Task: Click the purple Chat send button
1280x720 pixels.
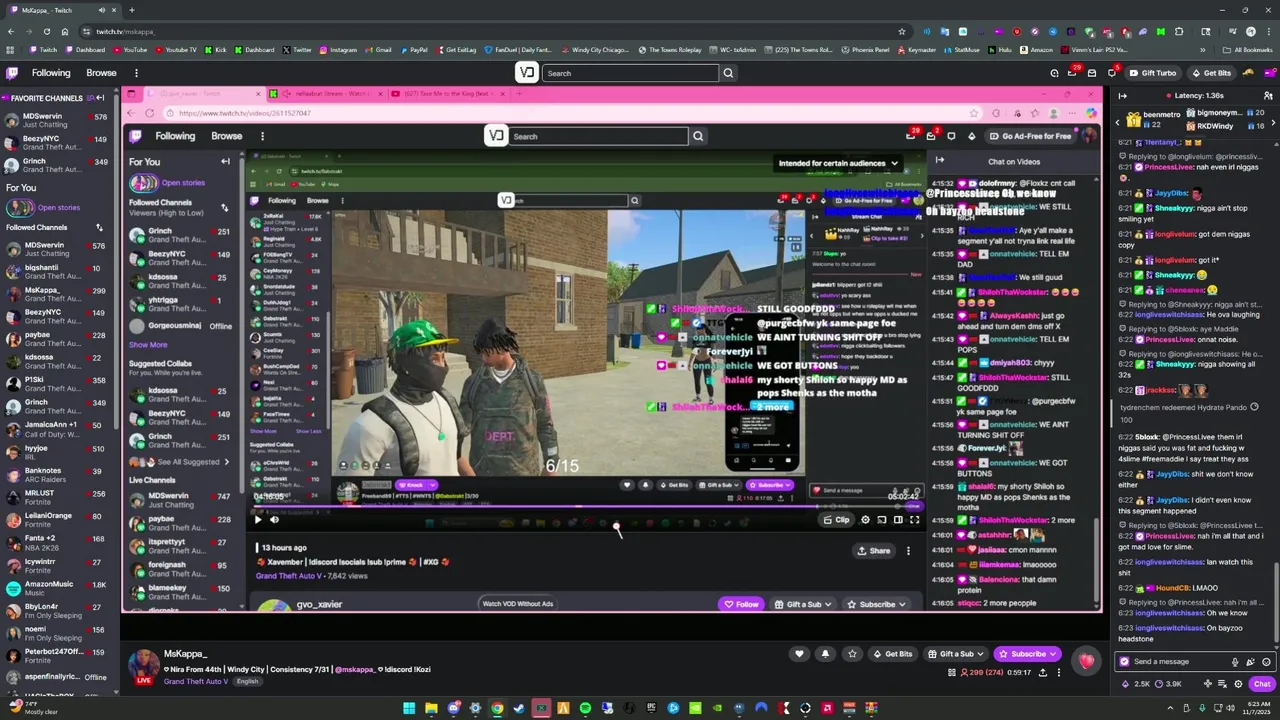Action: (x=1262, y=684)
